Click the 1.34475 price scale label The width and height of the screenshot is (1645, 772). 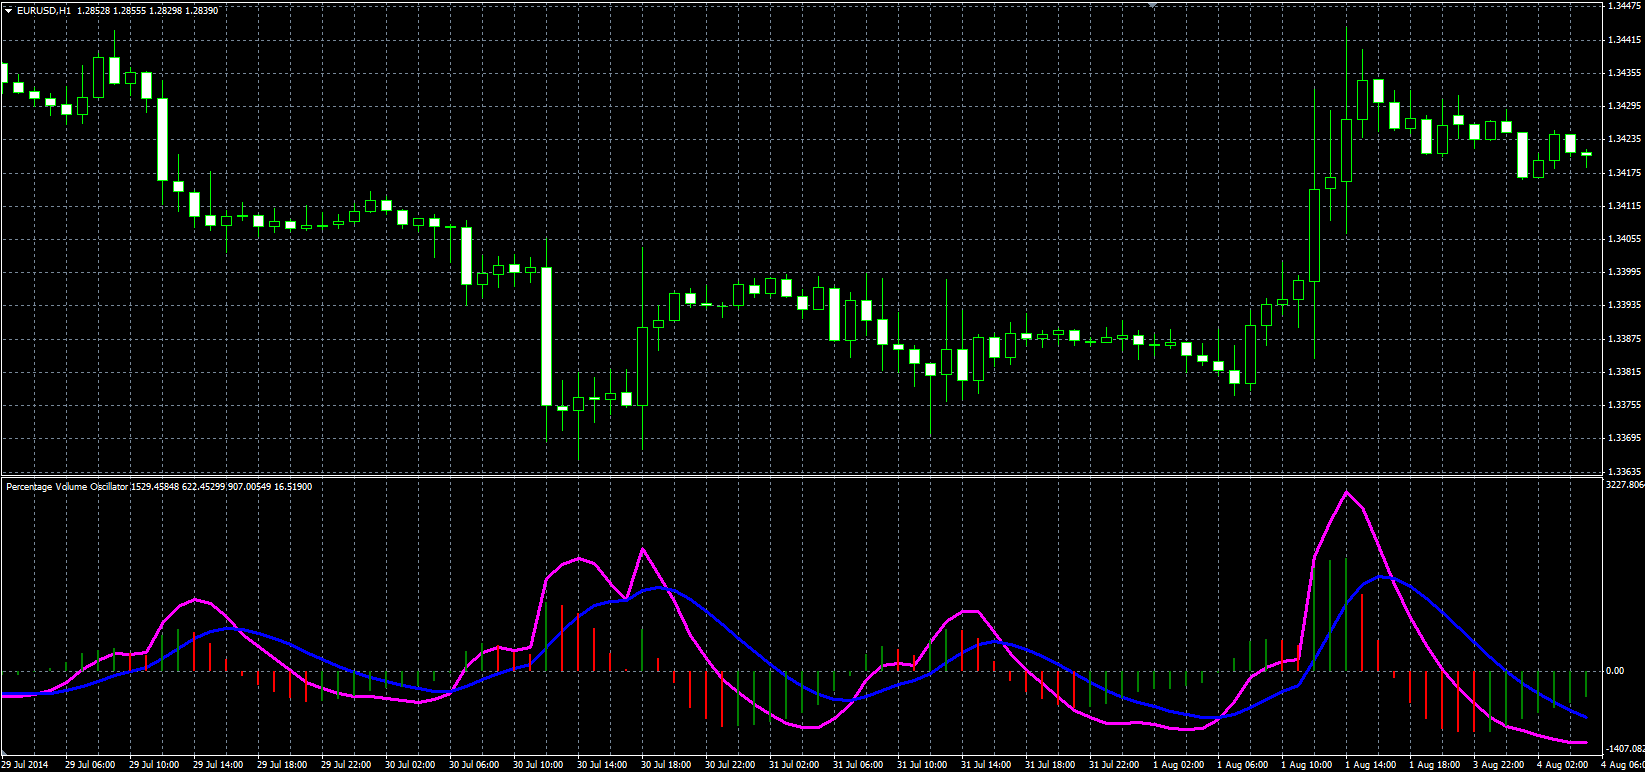[x=1624, y=6]
